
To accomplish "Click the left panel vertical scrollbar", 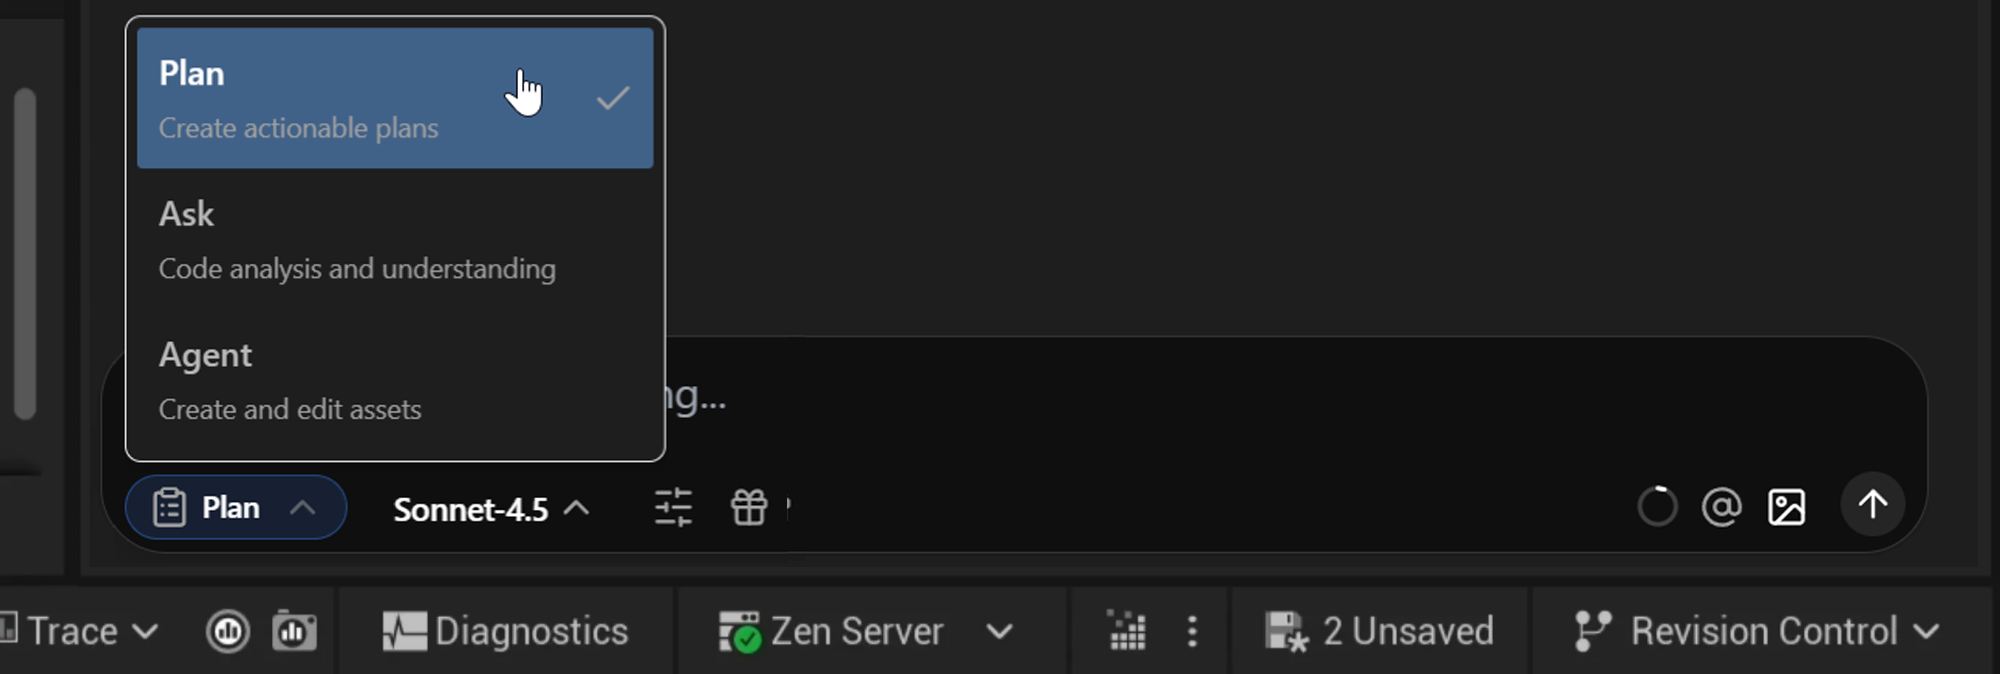I will coord(26,254).
